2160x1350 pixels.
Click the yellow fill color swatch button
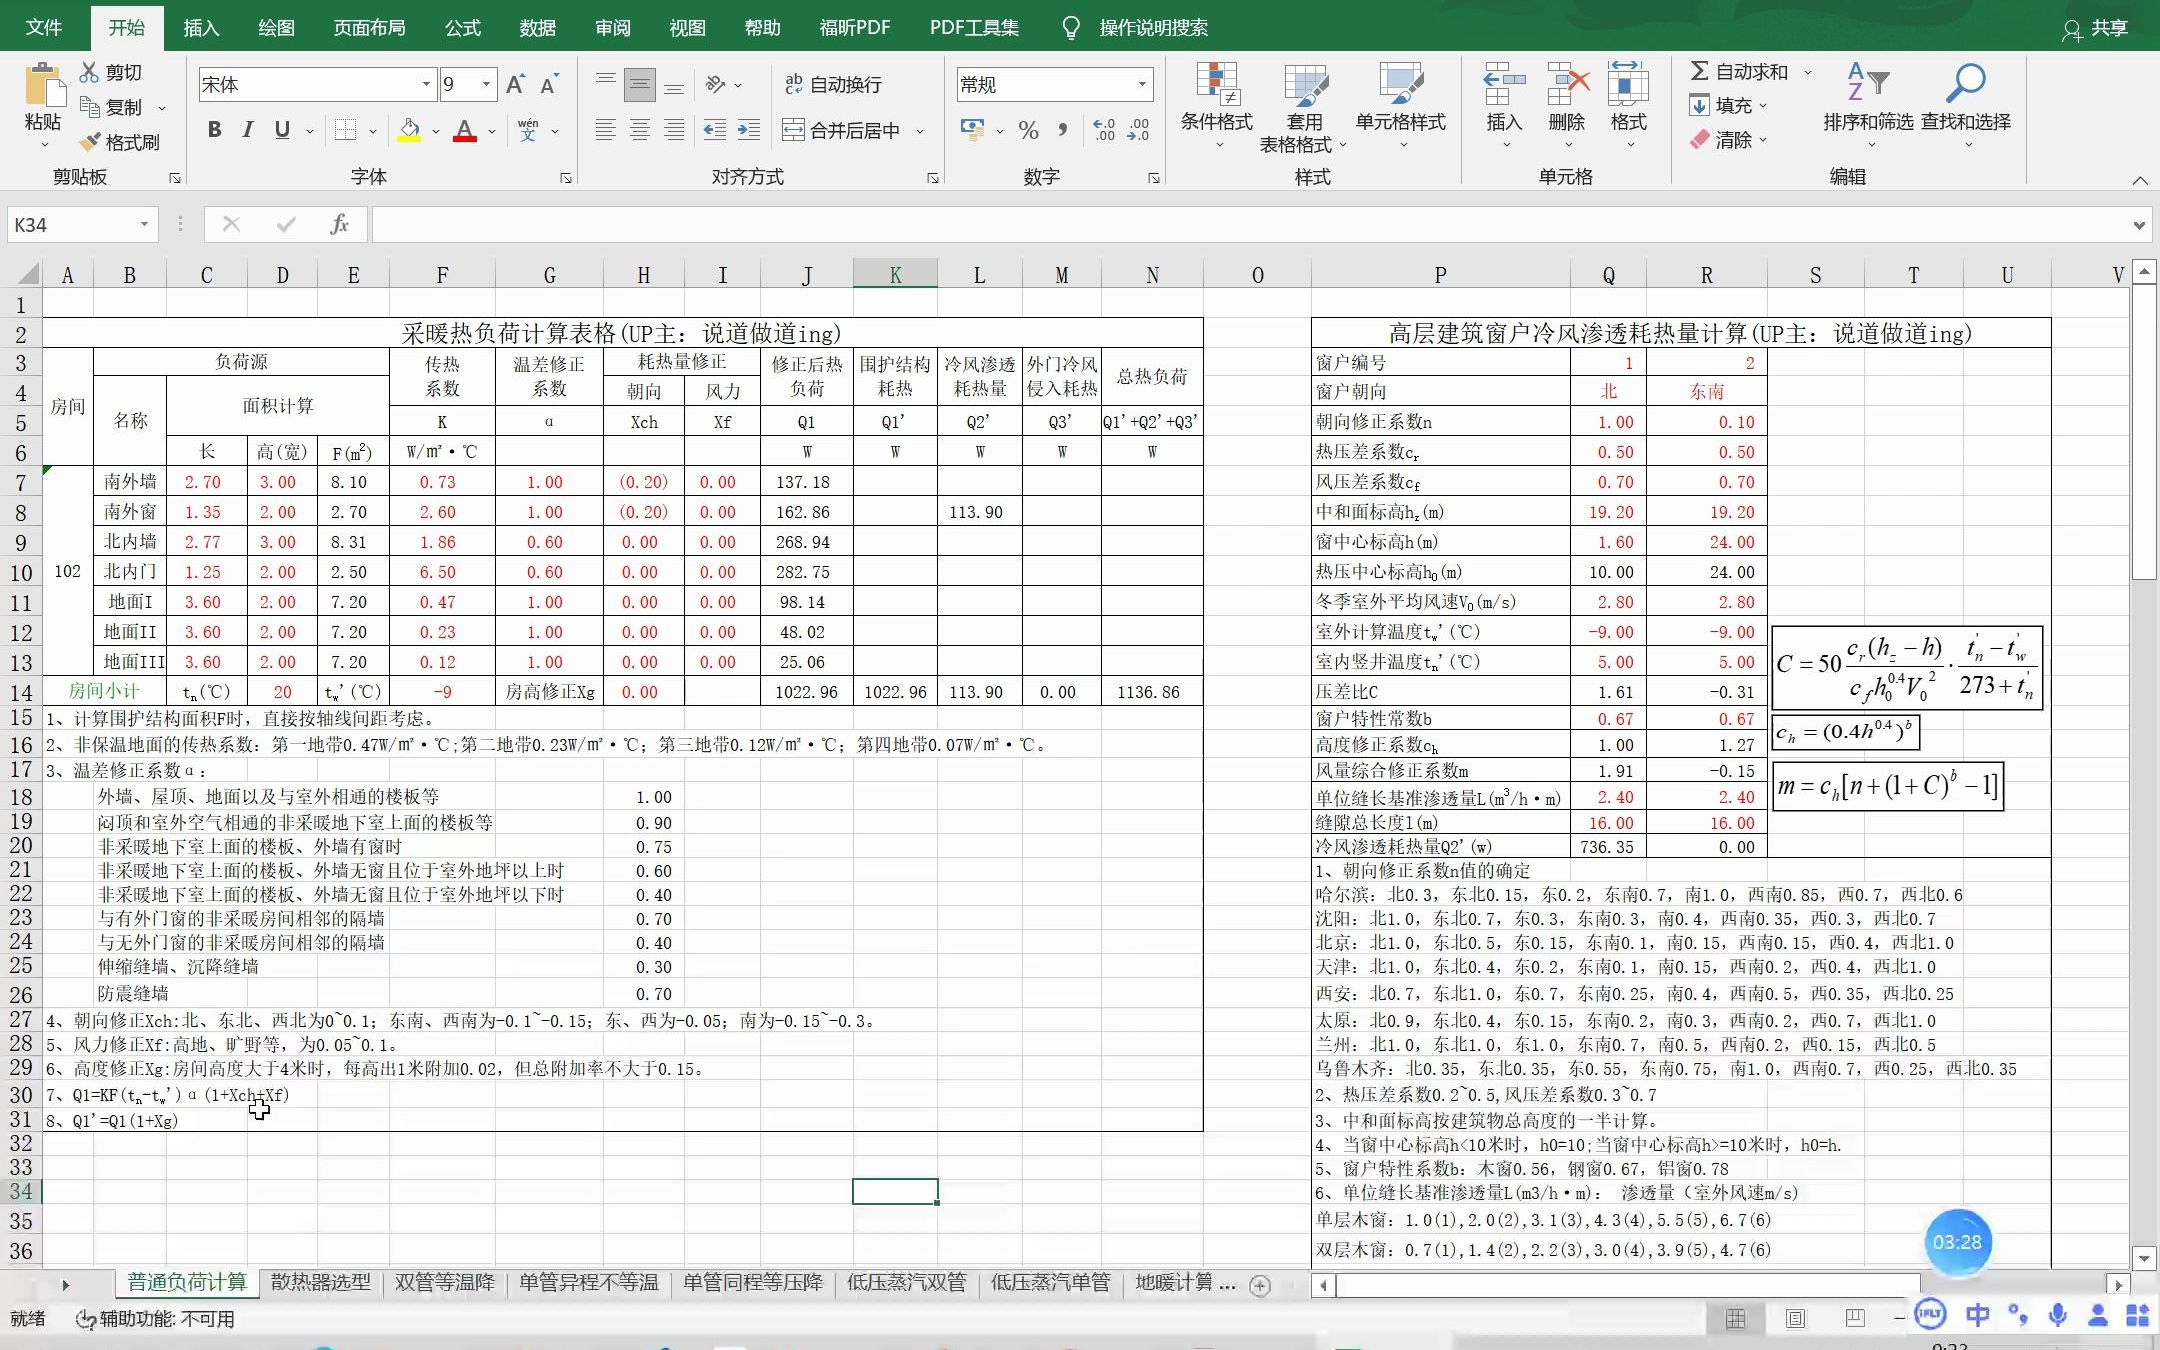(409, 130)
